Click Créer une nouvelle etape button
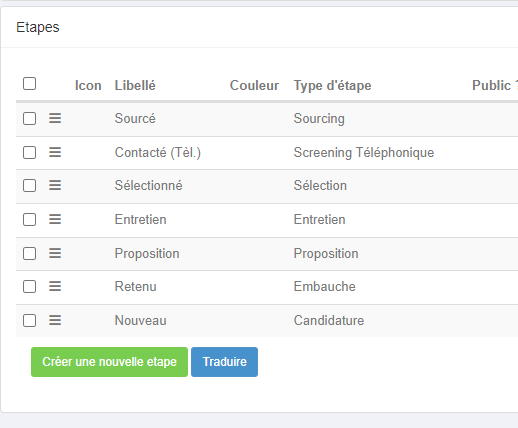Viewport: 518px width, 428px height. pos(109,362)
